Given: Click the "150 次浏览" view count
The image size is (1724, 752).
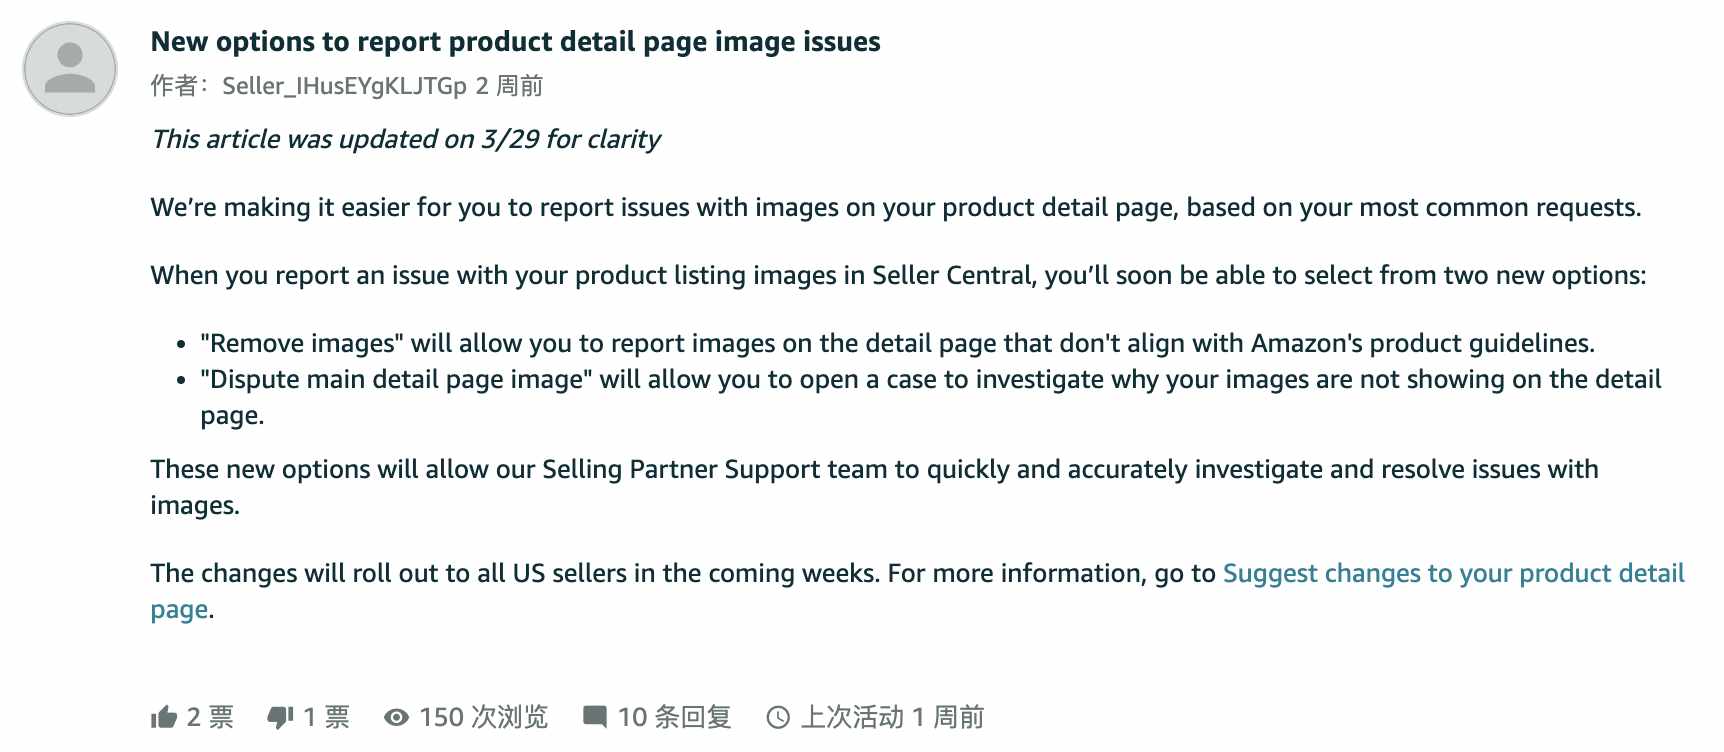Looking at the screenshot, I should click(x=484, y=717).
